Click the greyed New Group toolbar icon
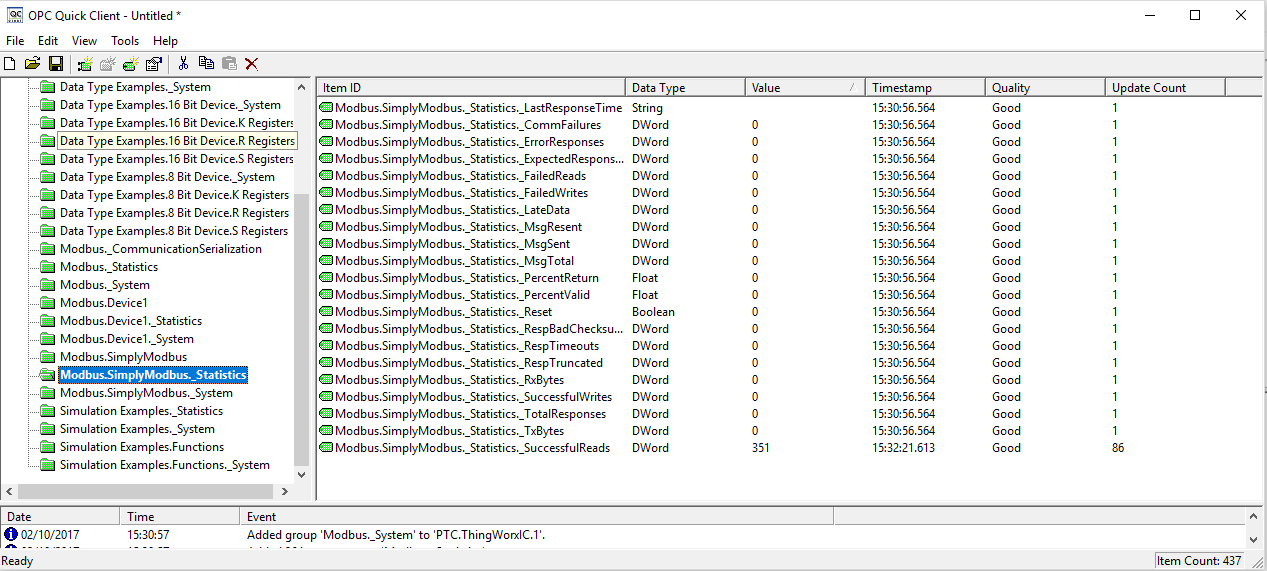This screenshot has width=1267, height=571. pos(108,64)
